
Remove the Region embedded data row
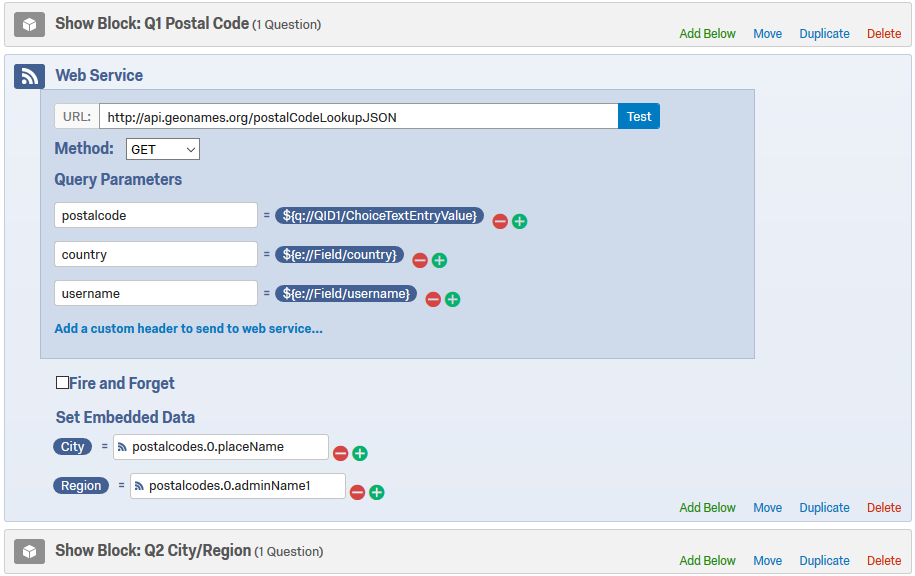358,493
